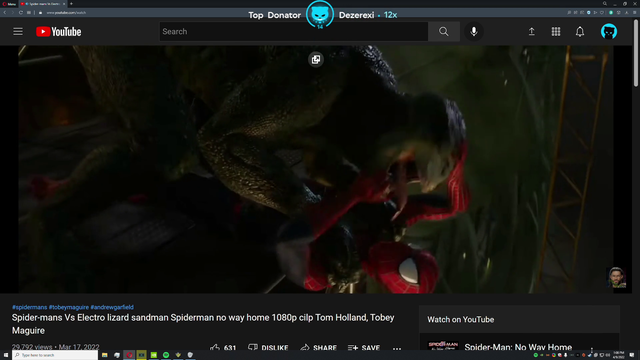Go to the YouTube home logo
Viewport: 640px width, 360px height.
coord(58,31)
